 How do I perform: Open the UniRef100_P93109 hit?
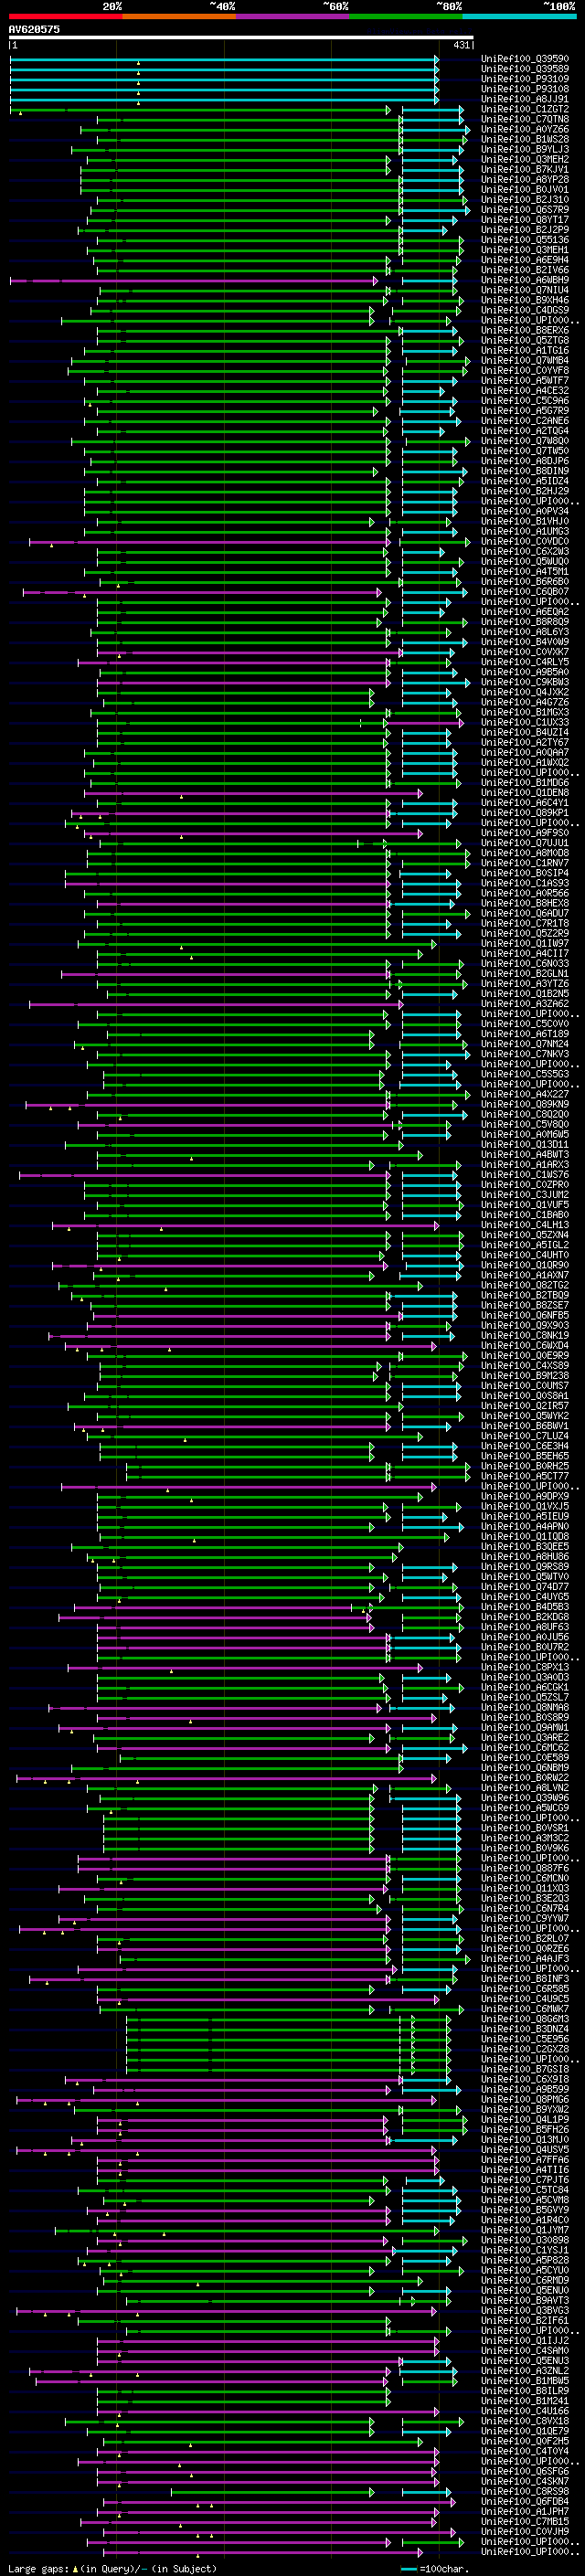point(525,79)
